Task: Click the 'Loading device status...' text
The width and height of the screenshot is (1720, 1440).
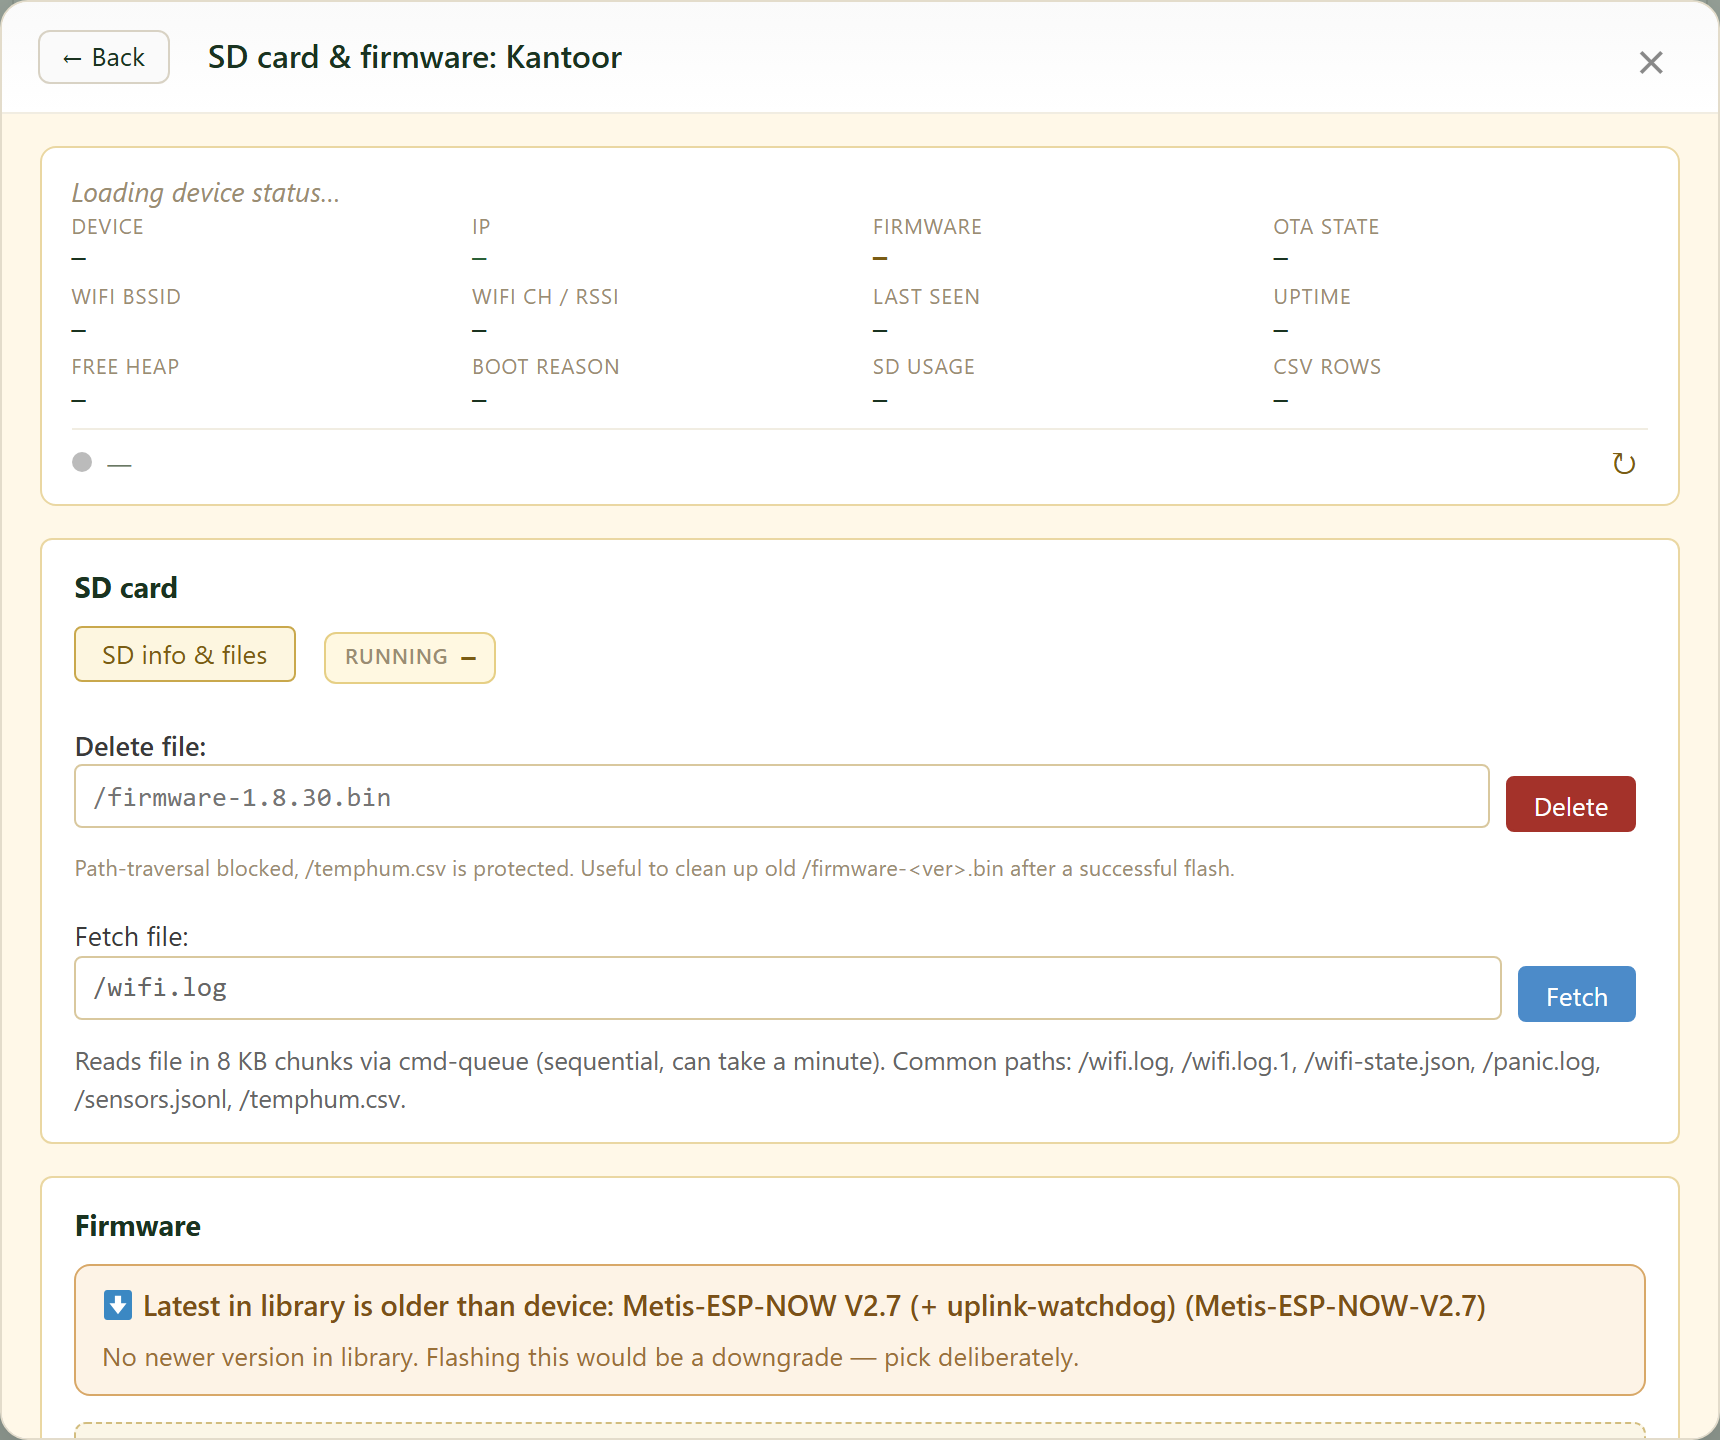Action: click(206, 193)
